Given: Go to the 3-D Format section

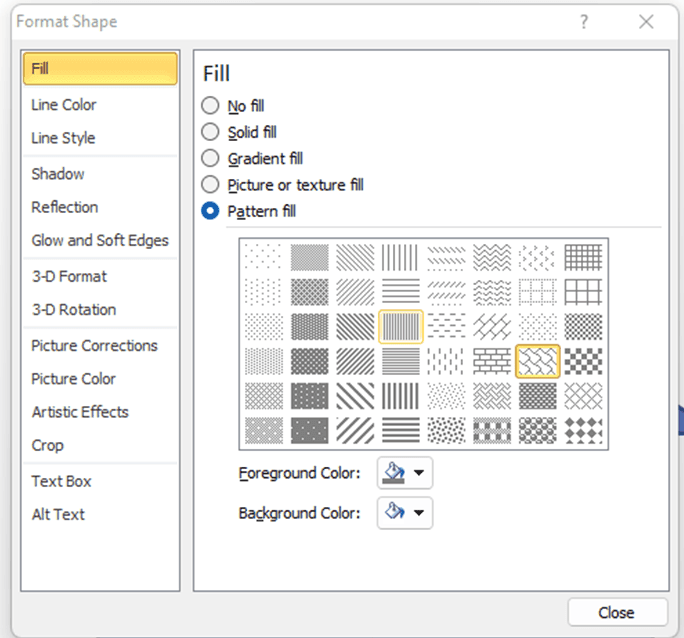Looking at the screenshot, I should (69, 276).
